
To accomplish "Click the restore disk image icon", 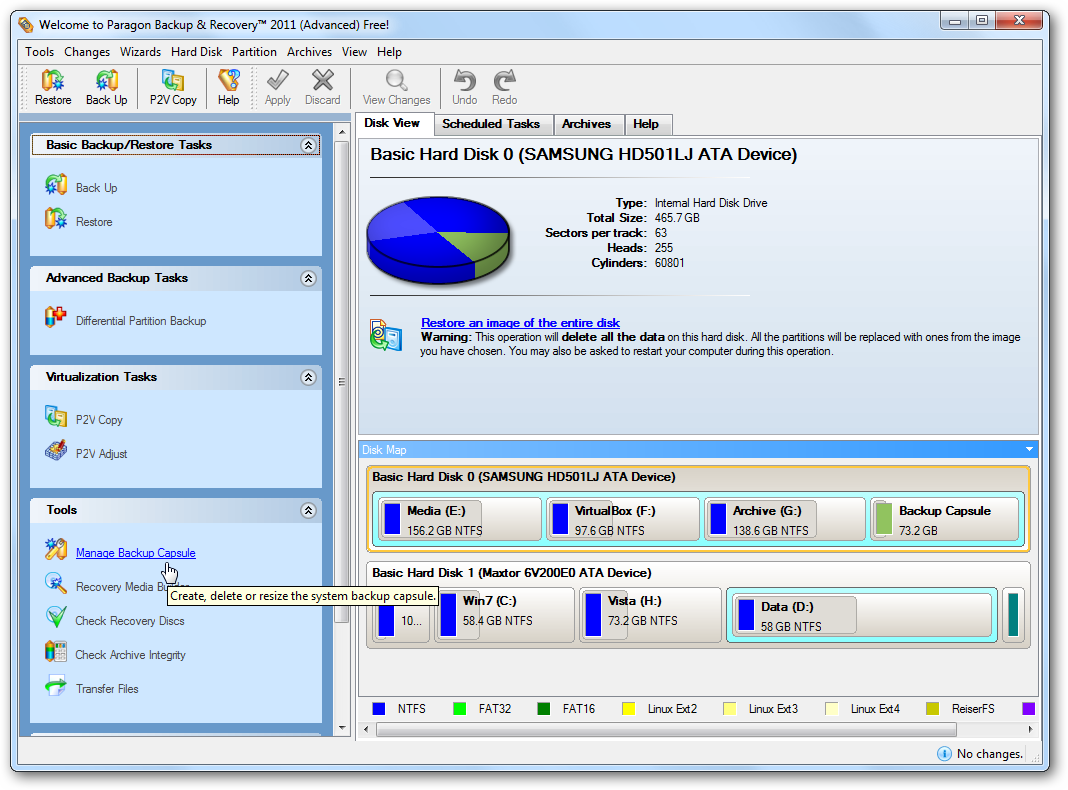I will click(386, 335).
